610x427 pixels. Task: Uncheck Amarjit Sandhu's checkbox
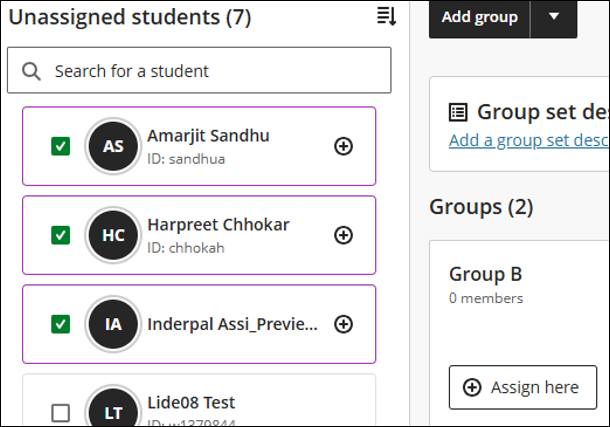pos(61,146)
